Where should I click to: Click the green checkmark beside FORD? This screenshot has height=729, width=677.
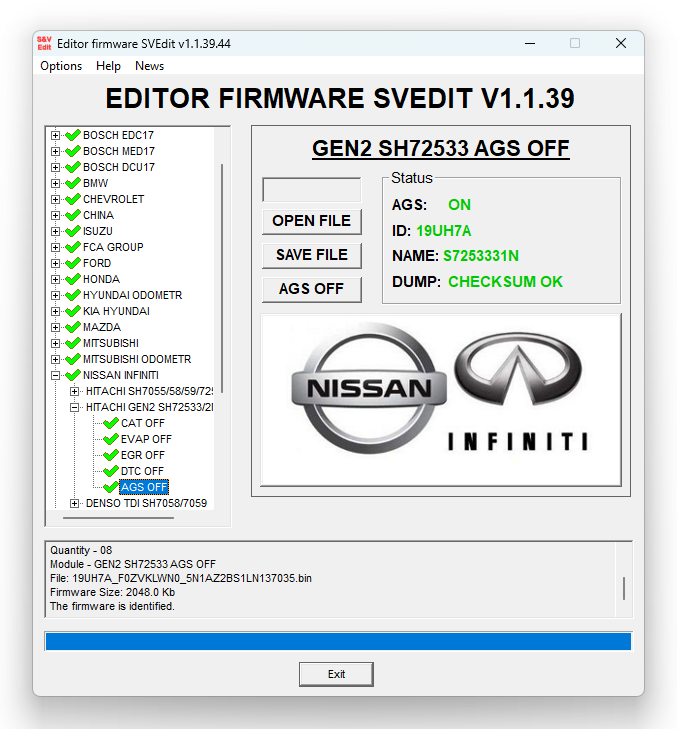(x=73, y=263)
